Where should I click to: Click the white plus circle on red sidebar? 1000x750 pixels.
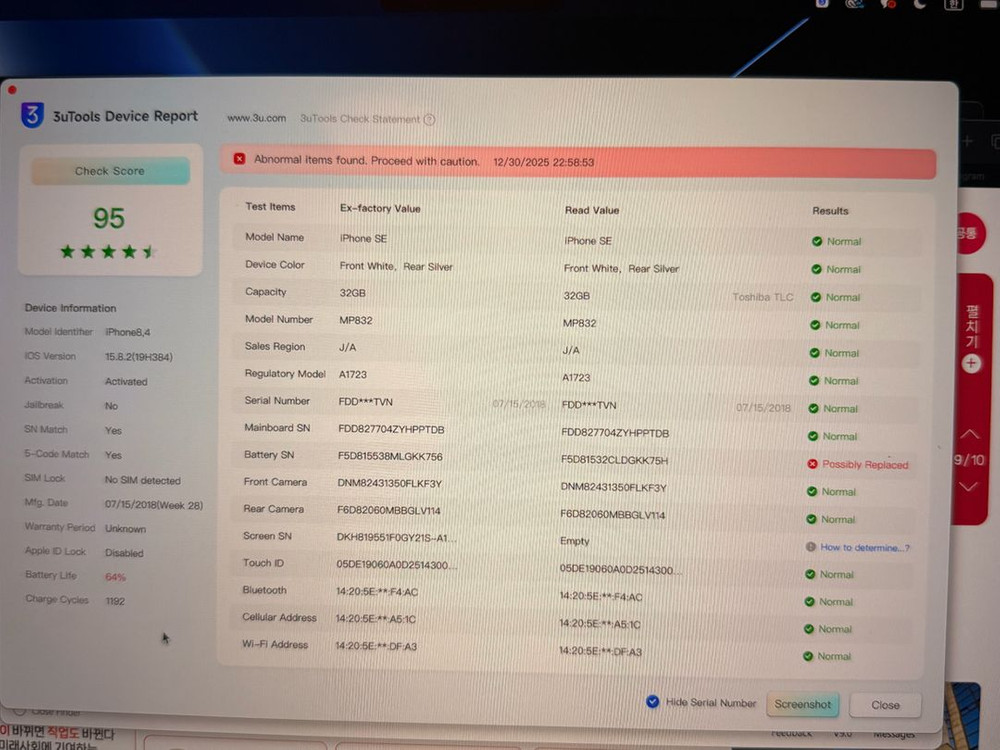[970, 363]
